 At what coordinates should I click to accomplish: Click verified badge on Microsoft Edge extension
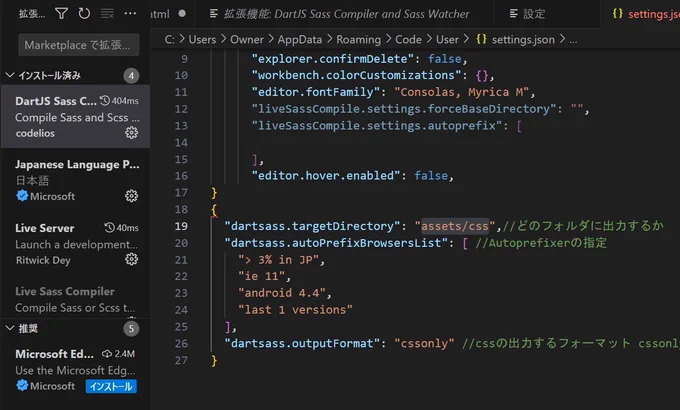(x=22, y=386)
